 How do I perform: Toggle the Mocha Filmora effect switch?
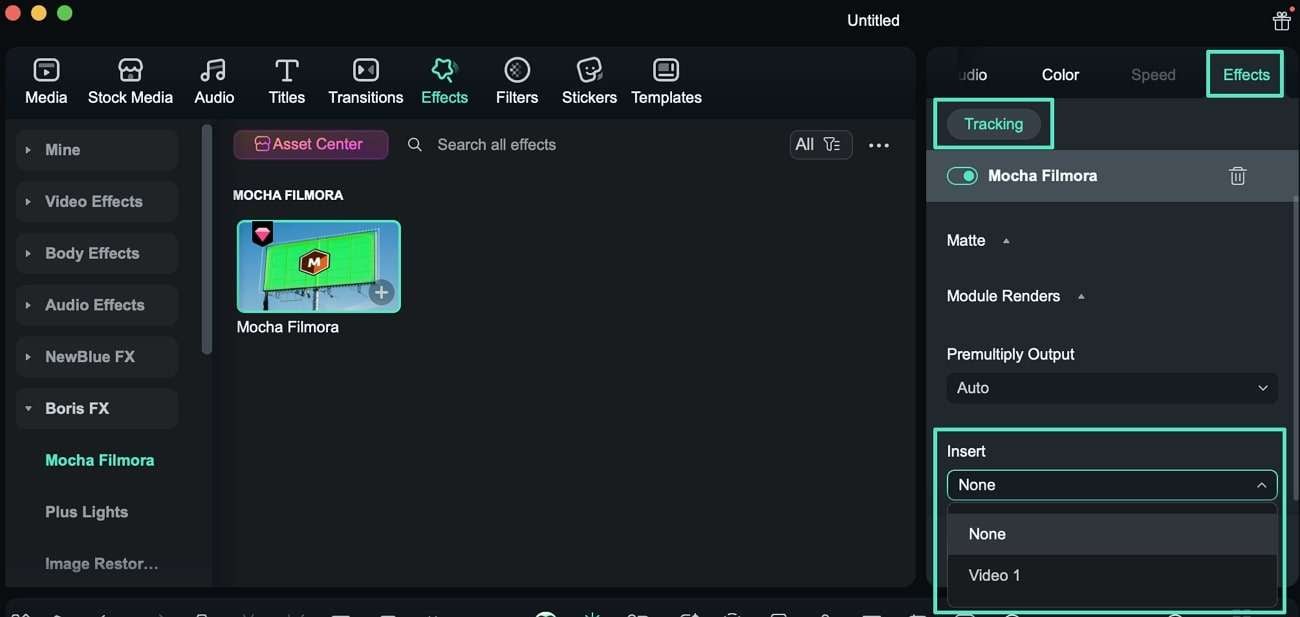tap(962, 176)
